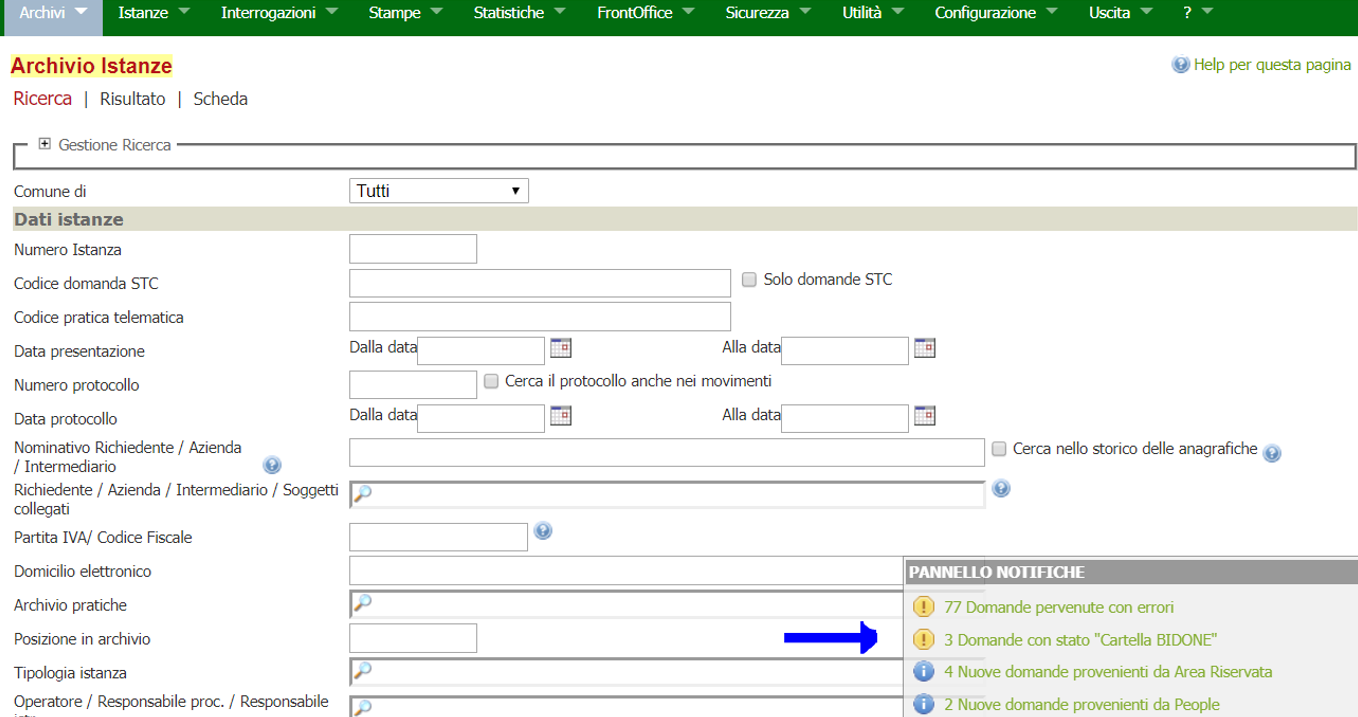The width and height of the screenshot is (1358, 717).
Task: Open calendar for Data protocollo end date
Action: click(x=924, y=416)
